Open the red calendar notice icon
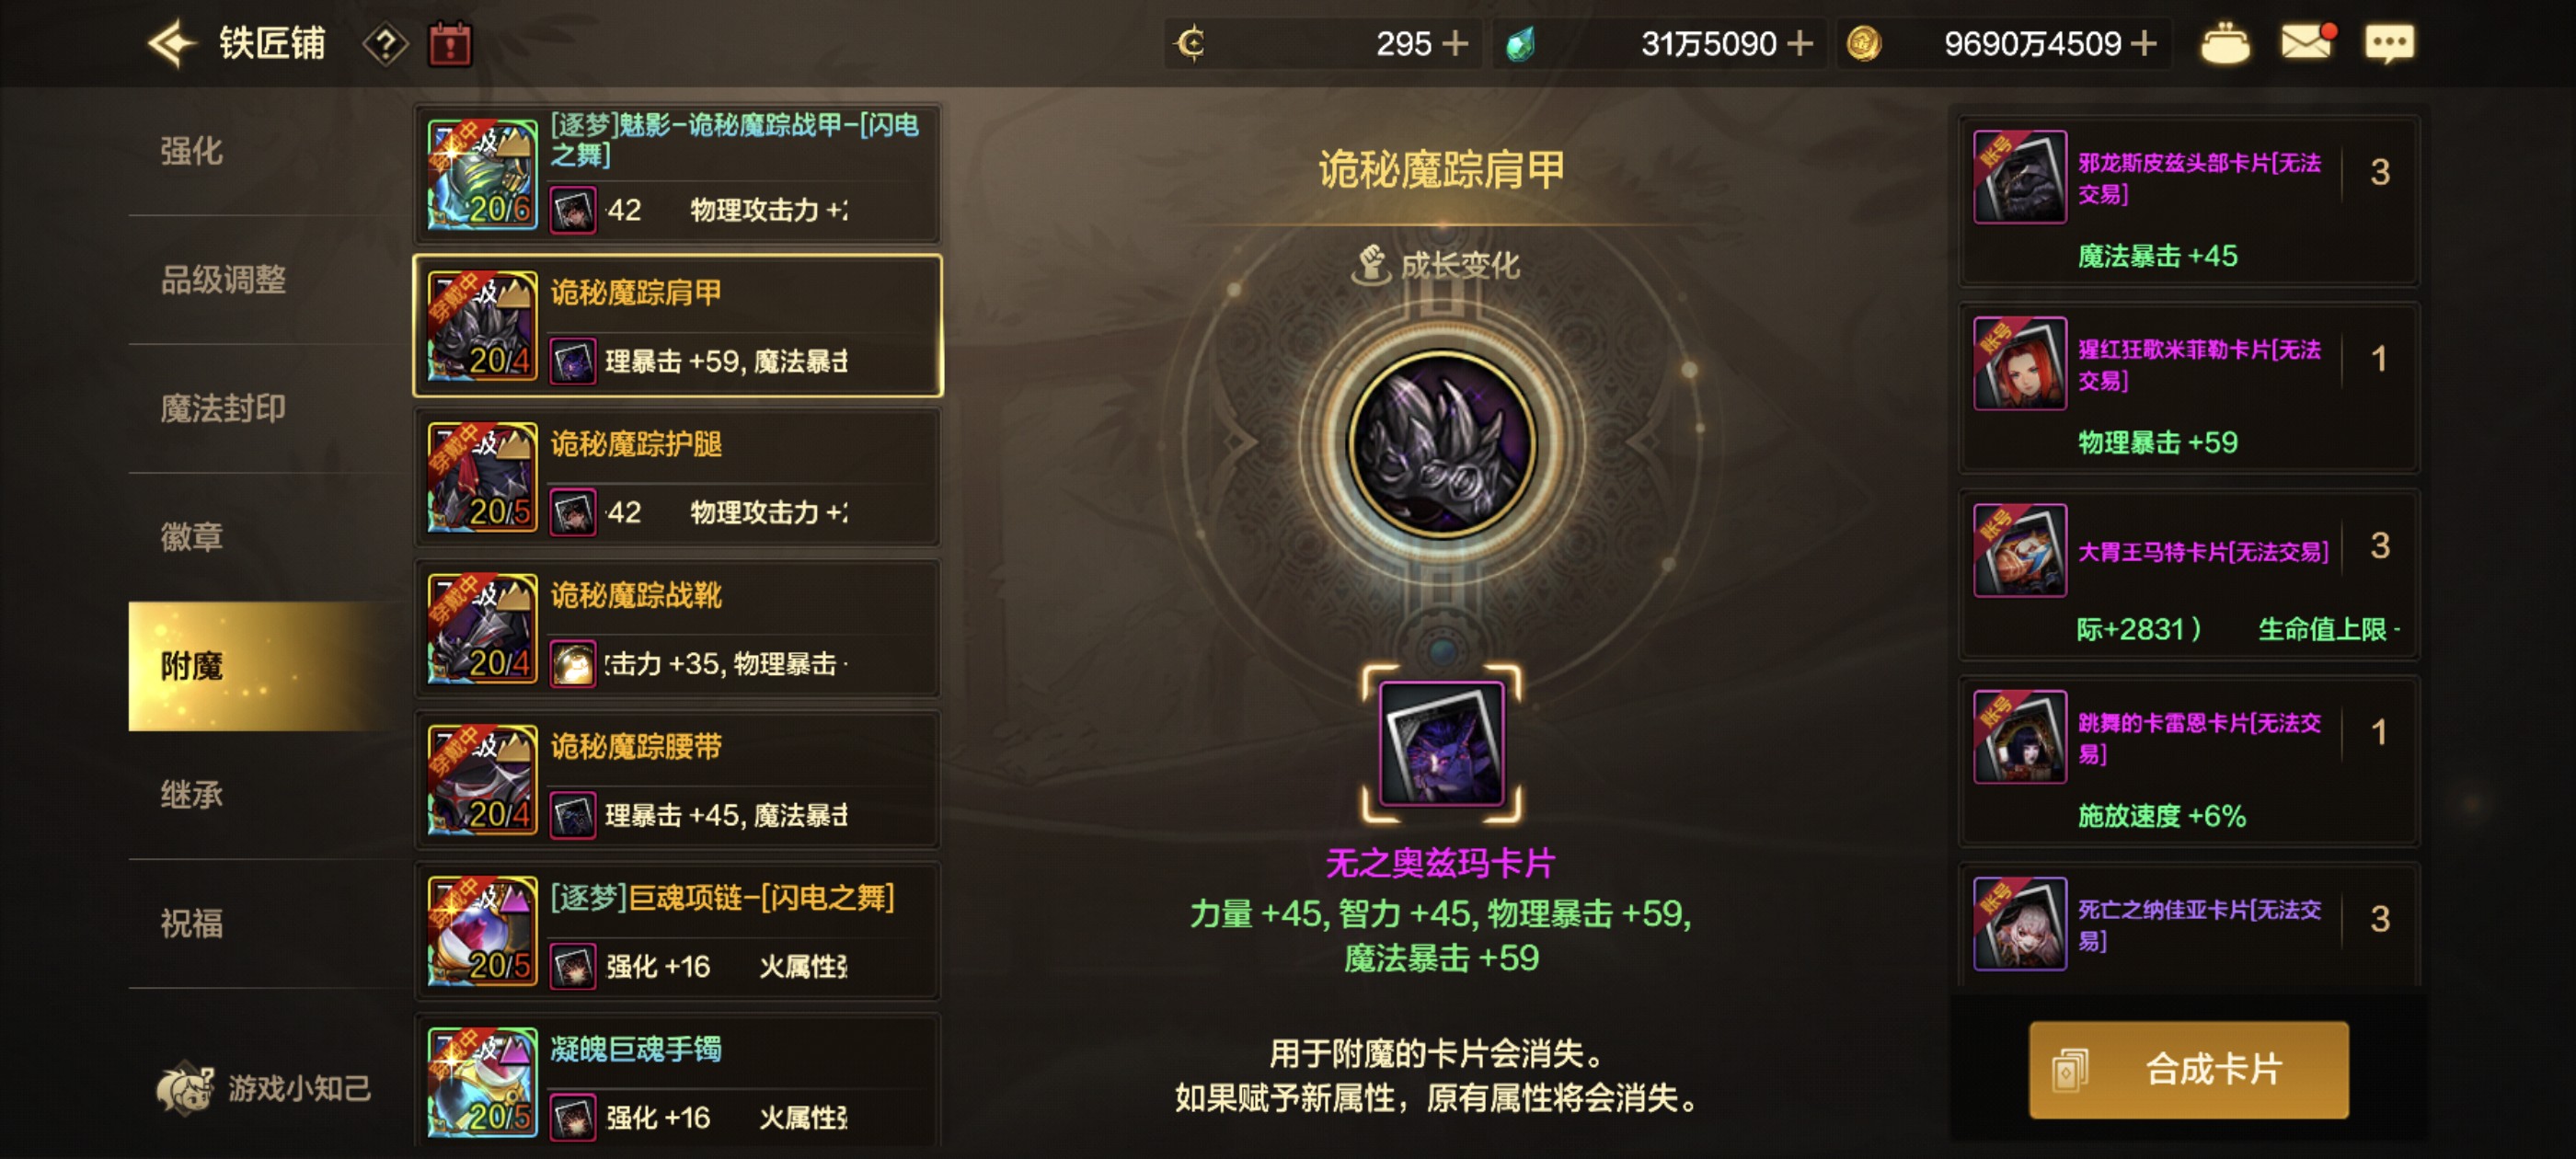This screenshot has height=1159, width=2576. click(x=450, y=44)
